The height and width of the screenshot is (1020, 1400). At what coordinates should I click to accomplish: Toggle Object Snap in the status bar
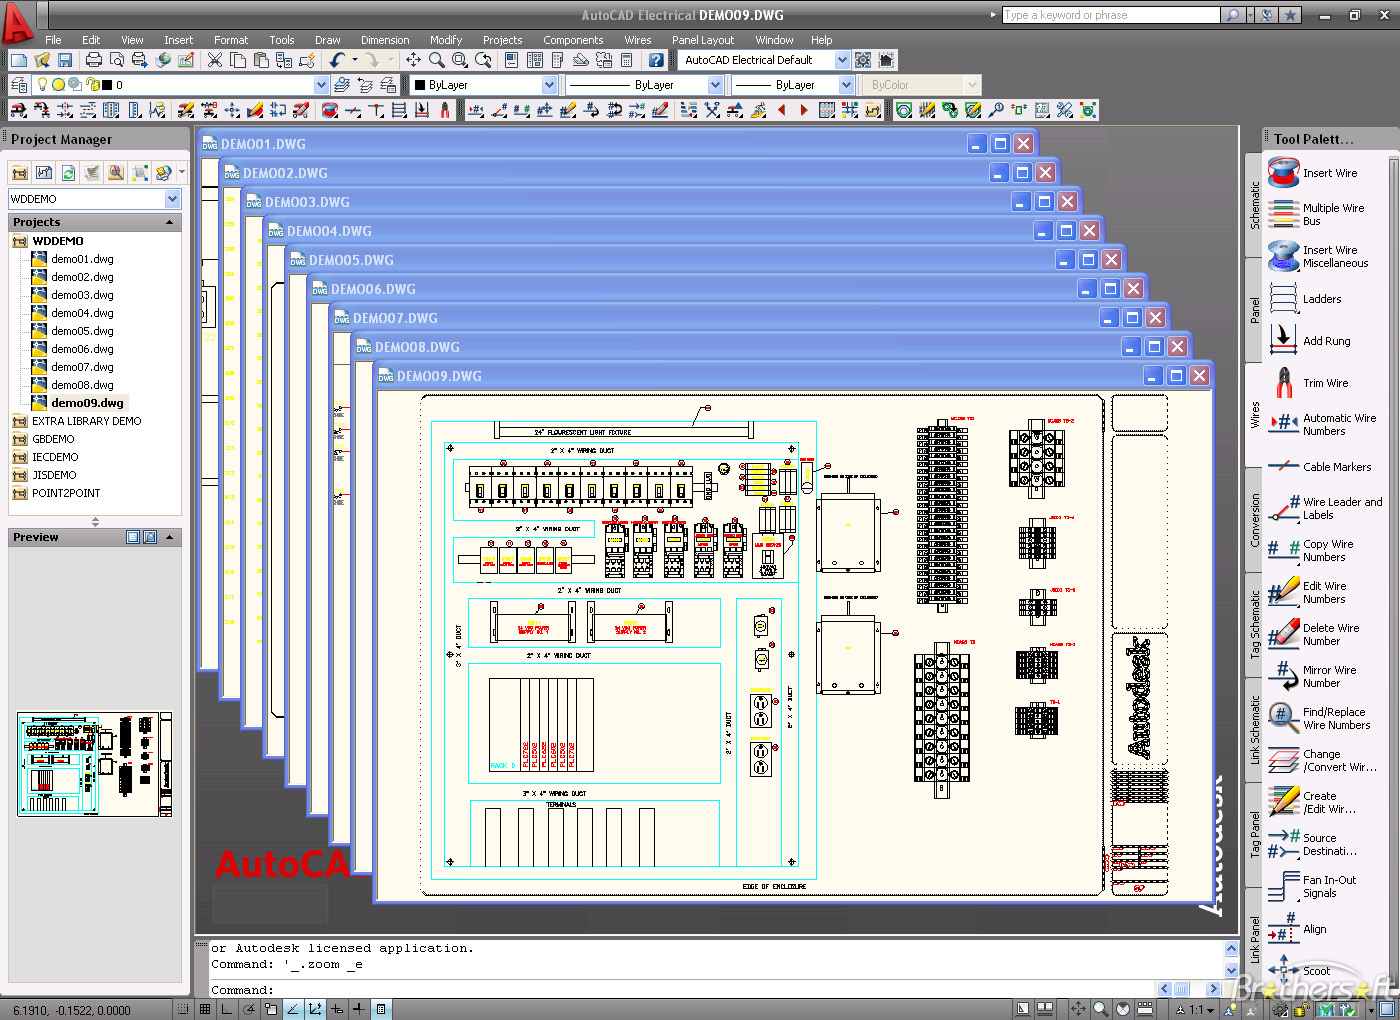click(271, 1010)
